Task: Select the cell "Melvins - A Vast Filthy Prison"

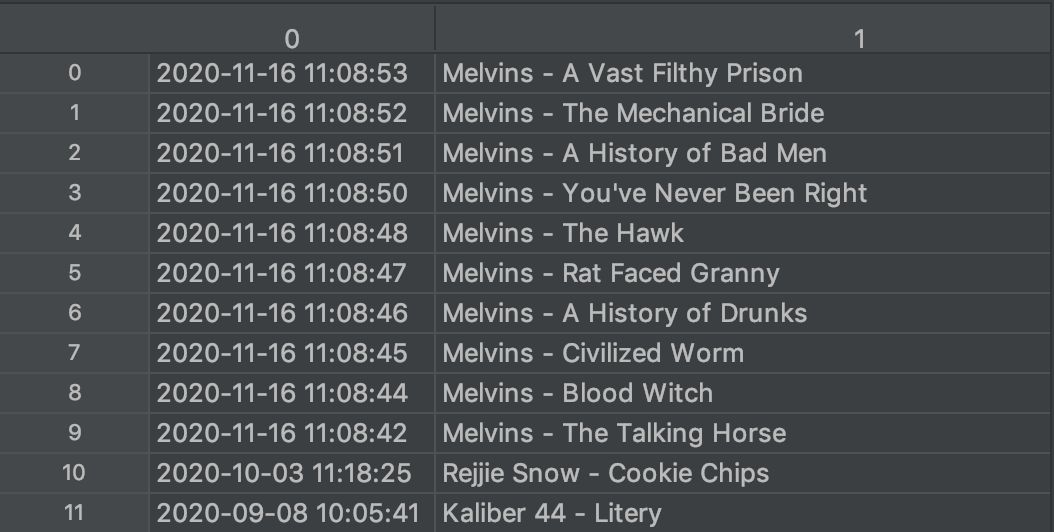Action: click(622, 73)
